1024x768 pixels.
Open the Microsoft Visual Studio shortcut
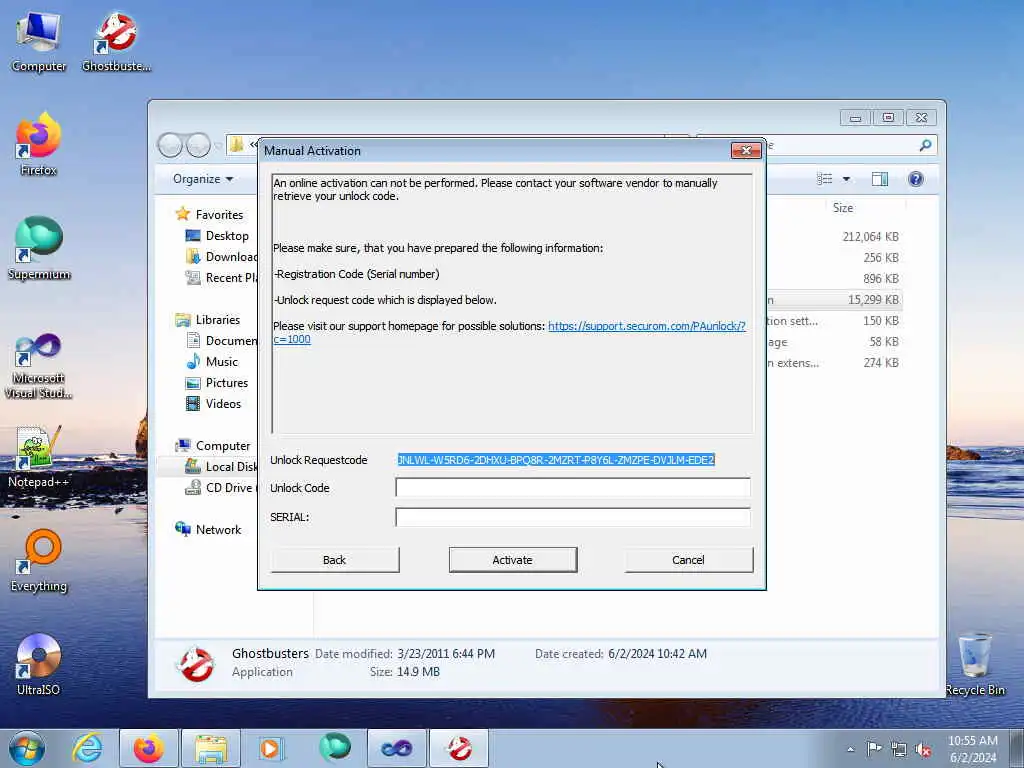(x=39, y=366)
